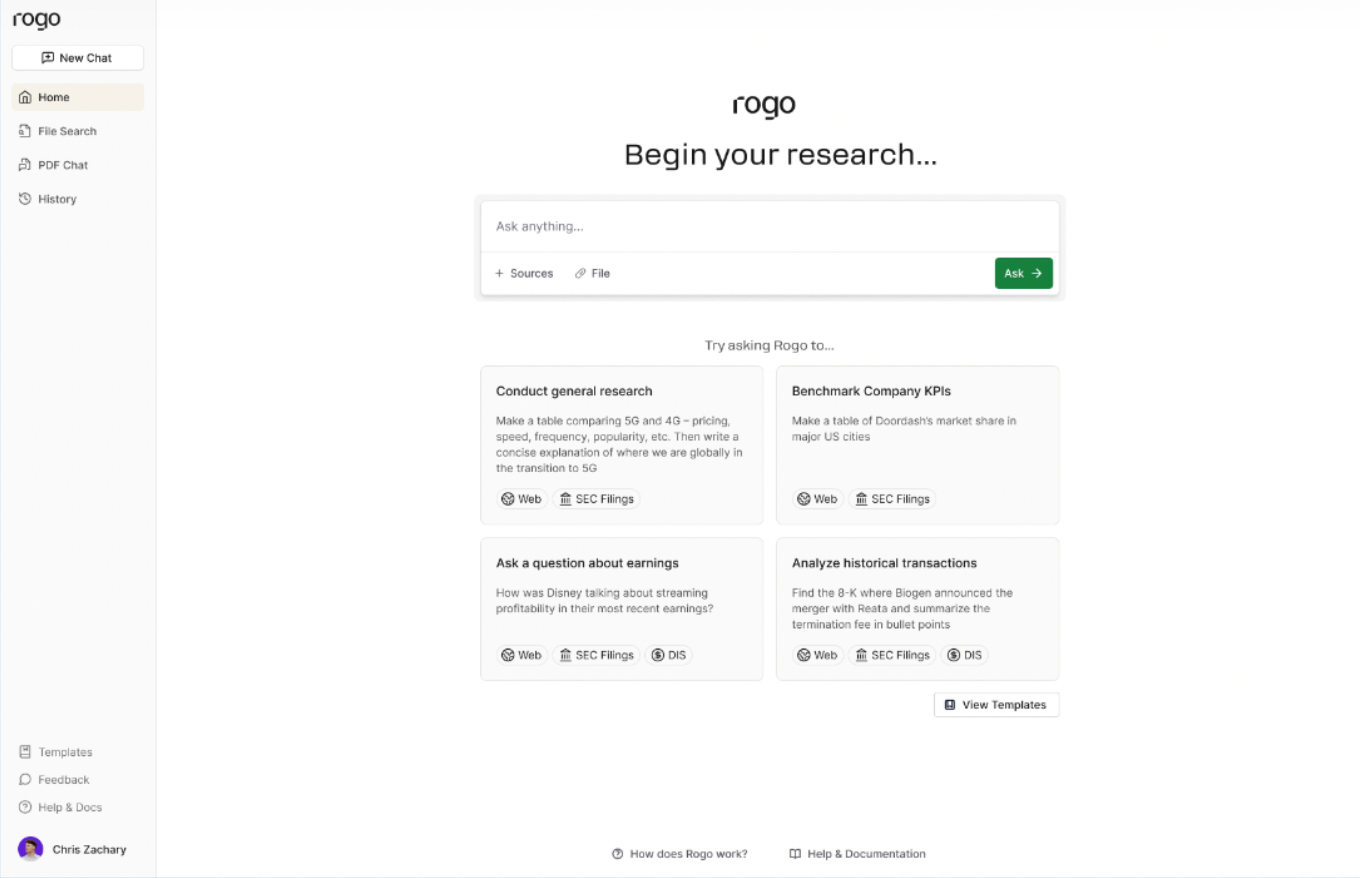Click the Rogo logo in the sidebar
Screen dimensions: 1360x878
pos(36,21)
